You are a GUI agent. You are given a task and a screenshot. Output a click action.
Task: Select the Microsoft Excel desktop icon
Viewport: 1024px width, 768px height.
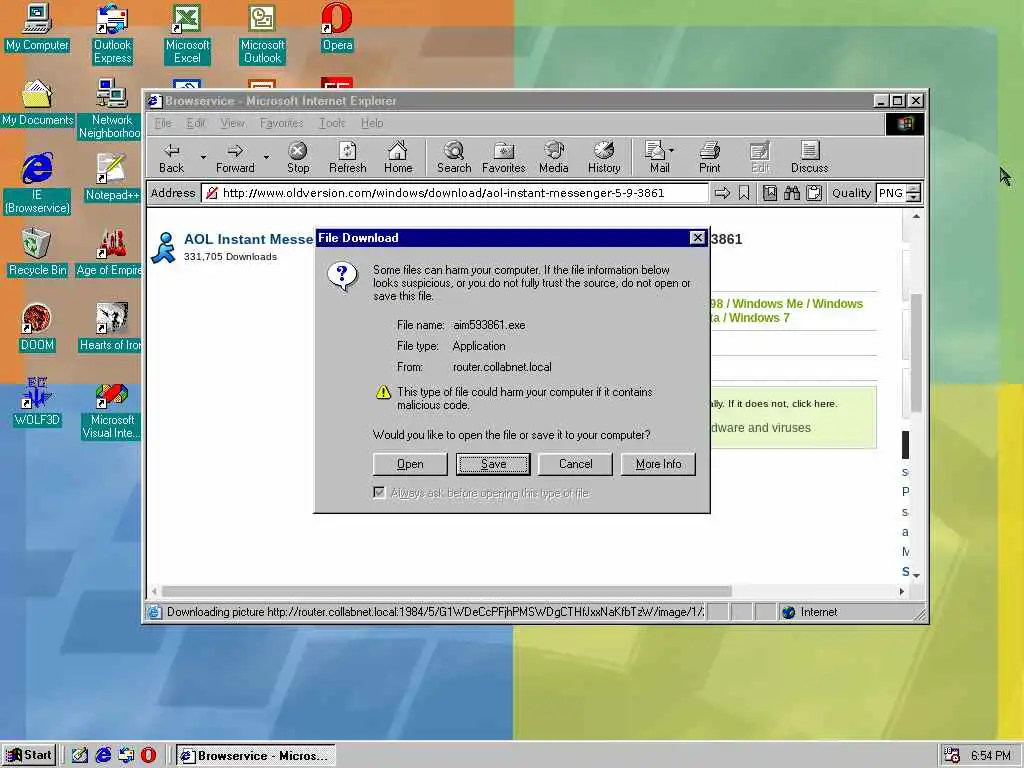tap(187, 34)
